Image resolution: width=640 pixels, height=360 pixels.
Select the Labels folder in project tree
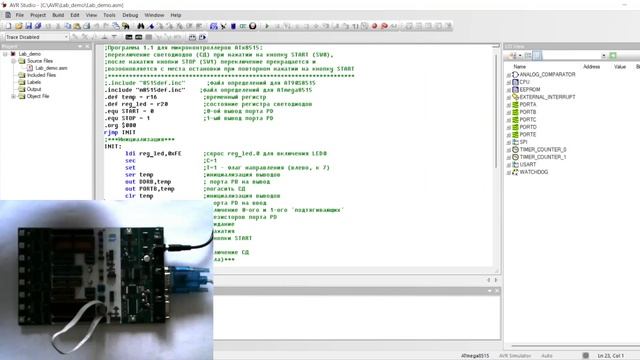[34, 82]
